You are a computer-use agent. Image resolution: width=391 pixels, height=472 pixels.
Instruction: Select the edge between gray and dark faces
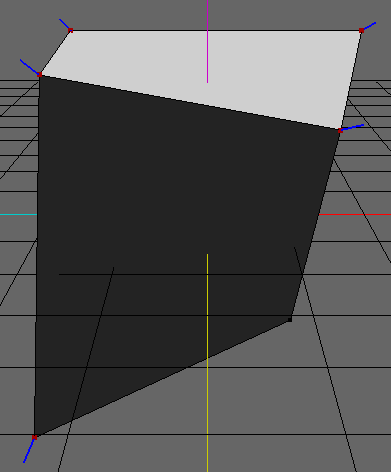190,103
